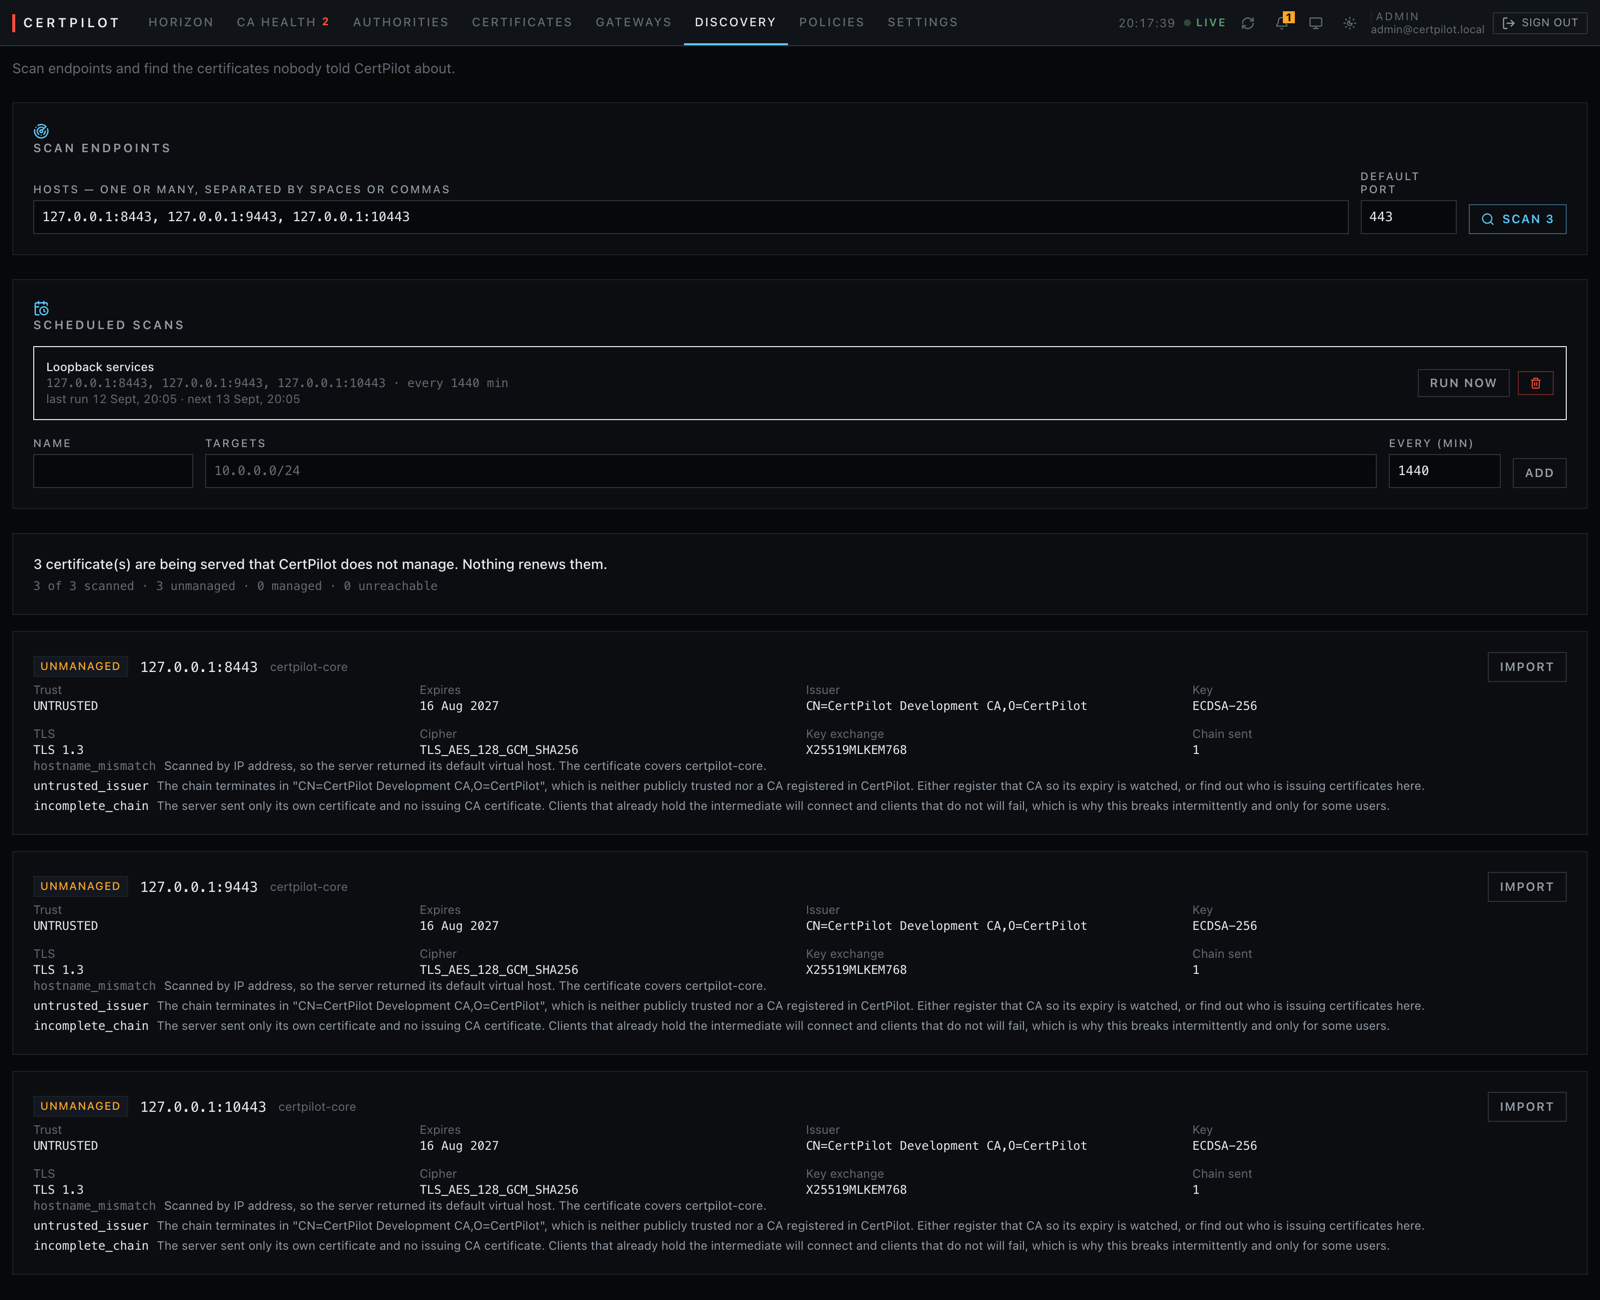Open the Horizon tab
The height and width of the screenshot is (1300, 1600).
click(x=181, y=22)
